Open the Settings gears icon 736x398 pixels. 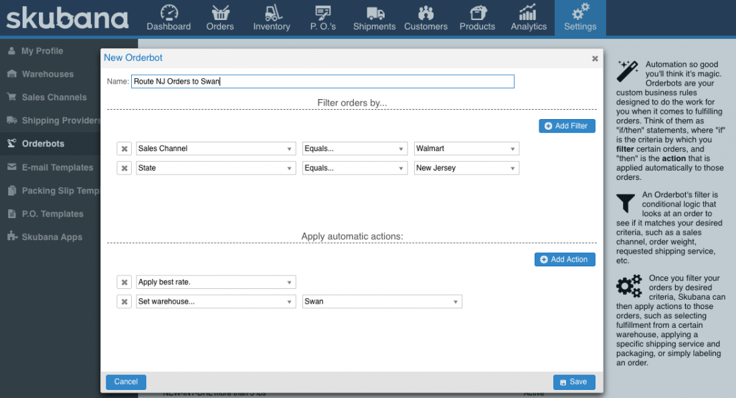(x=581, y=11)
